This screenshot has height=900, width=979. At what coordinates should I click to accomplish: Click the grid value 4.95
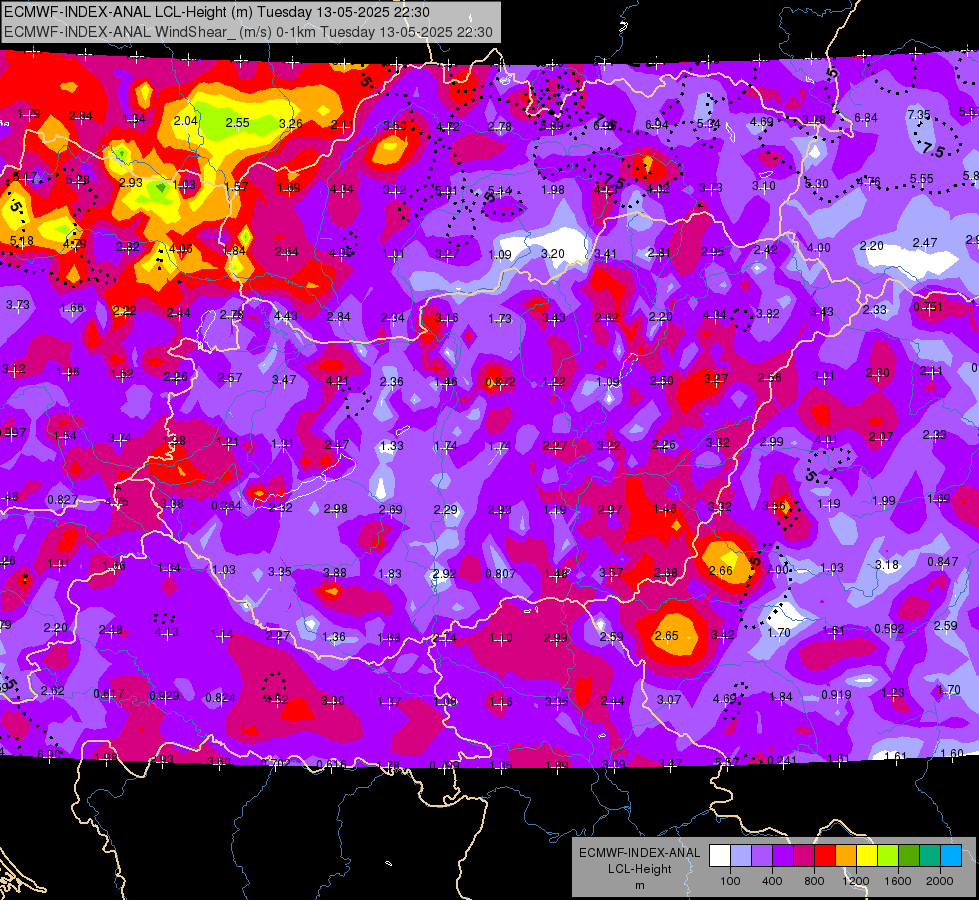click(341, 253)
